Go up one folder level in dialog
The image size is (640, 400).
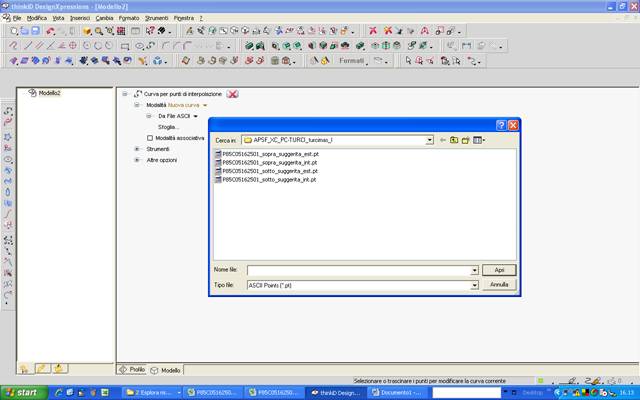coord(453,140)
